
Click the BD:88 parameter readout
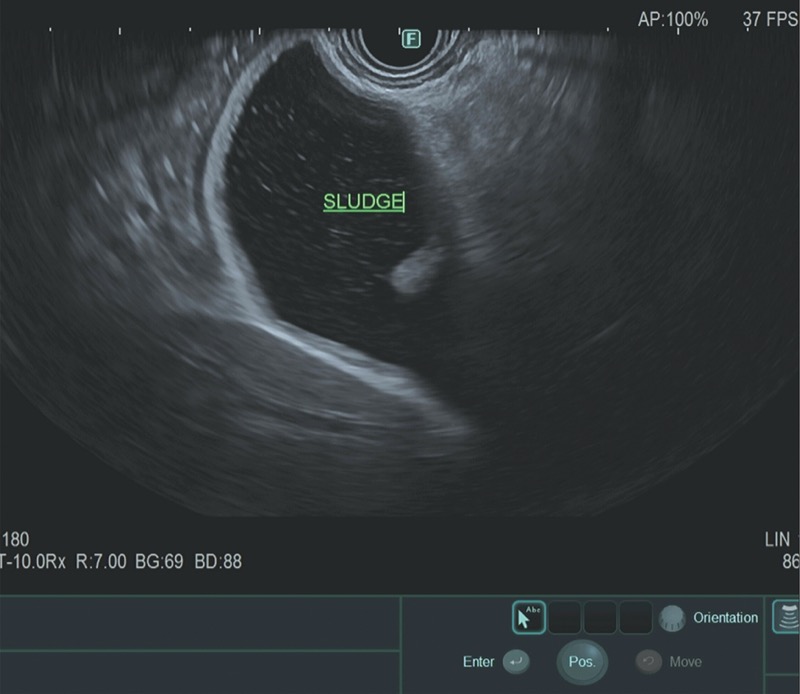point(216,562)
